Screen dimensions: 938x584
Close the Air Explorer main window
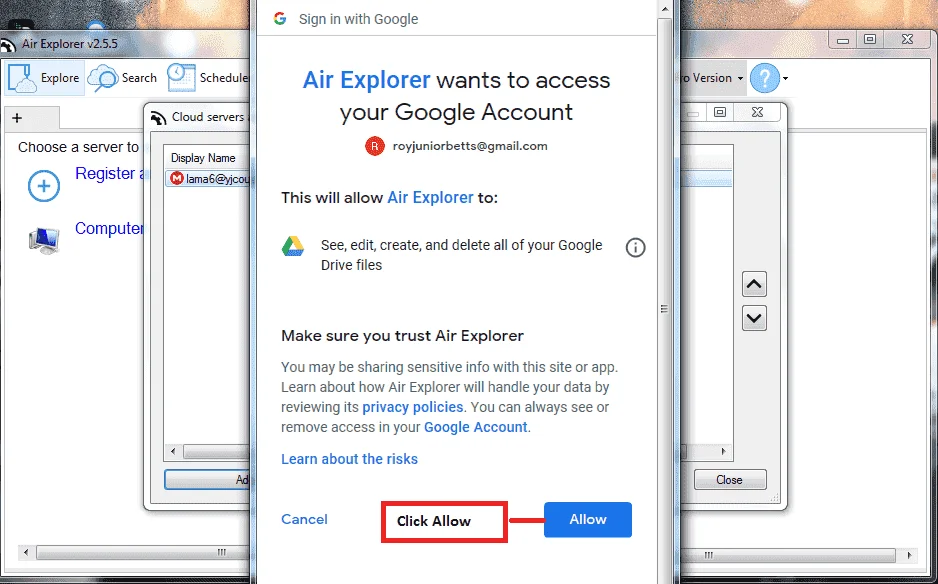pos(907,39)
